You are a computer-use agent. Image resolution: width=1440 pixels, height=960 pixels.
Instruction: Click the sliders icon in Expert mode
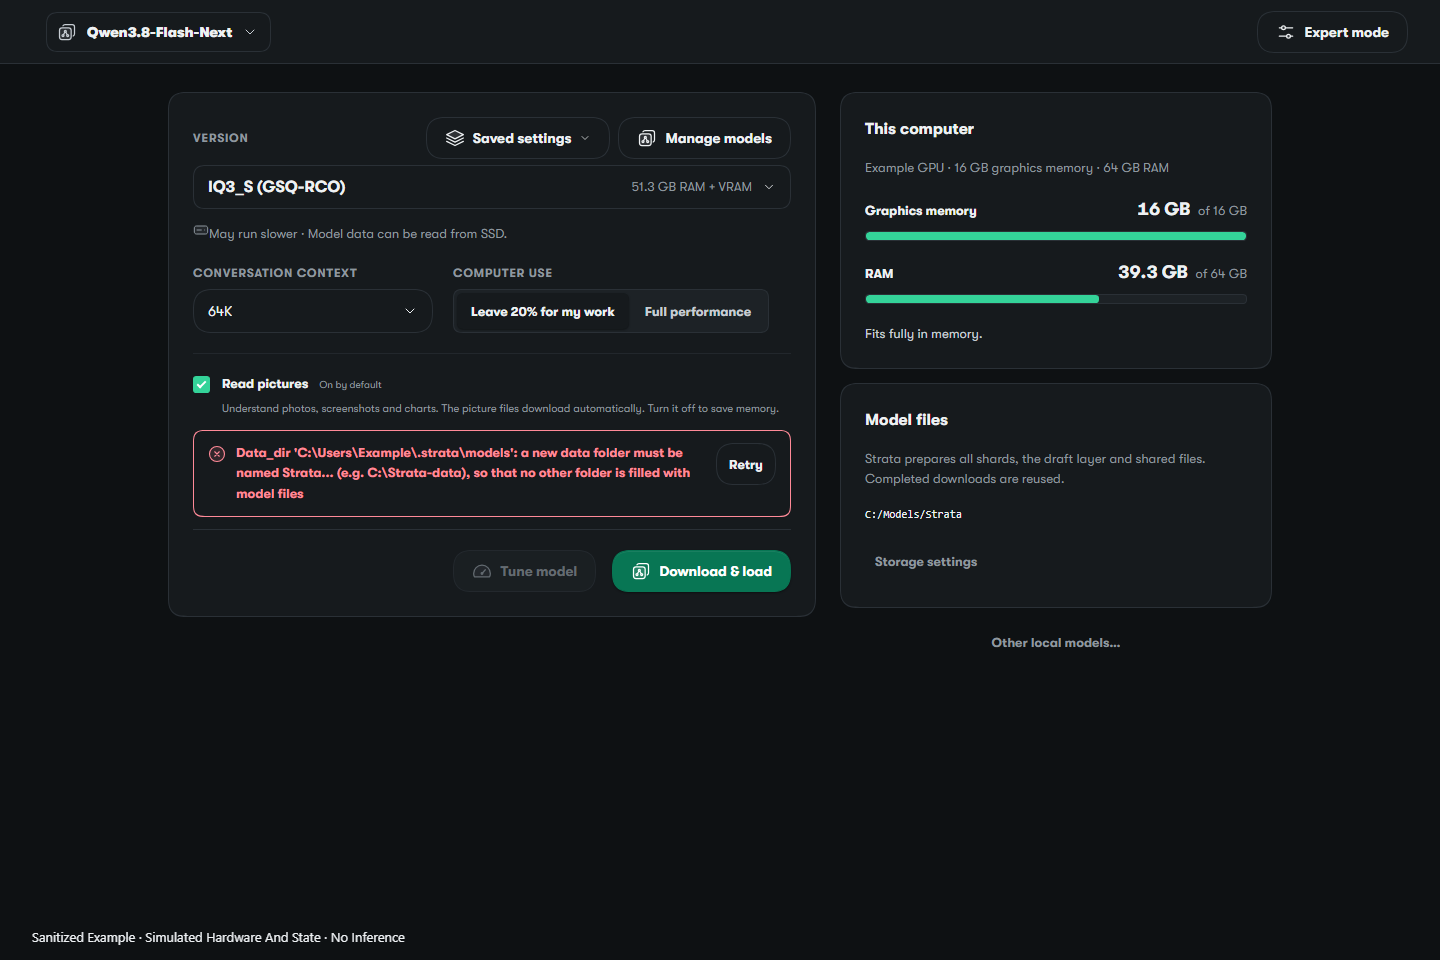tap(1286, 32)
